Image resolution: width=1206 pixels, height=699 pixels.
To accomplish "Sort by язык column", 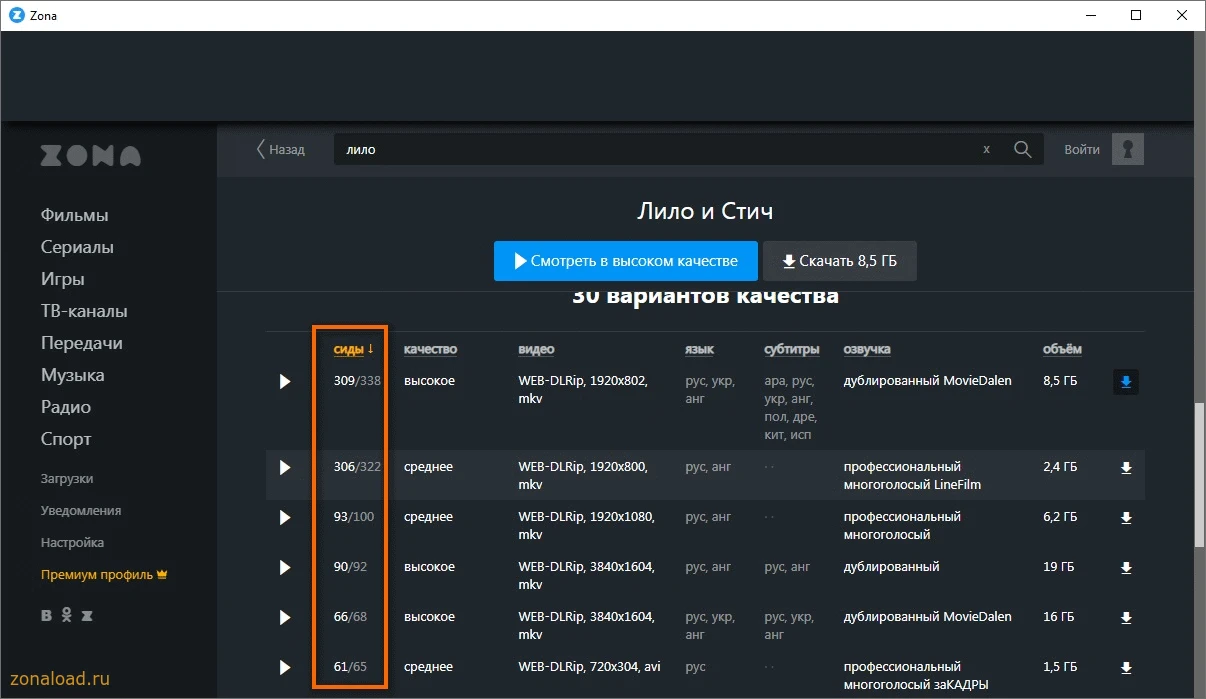I will tap(699, 349).
